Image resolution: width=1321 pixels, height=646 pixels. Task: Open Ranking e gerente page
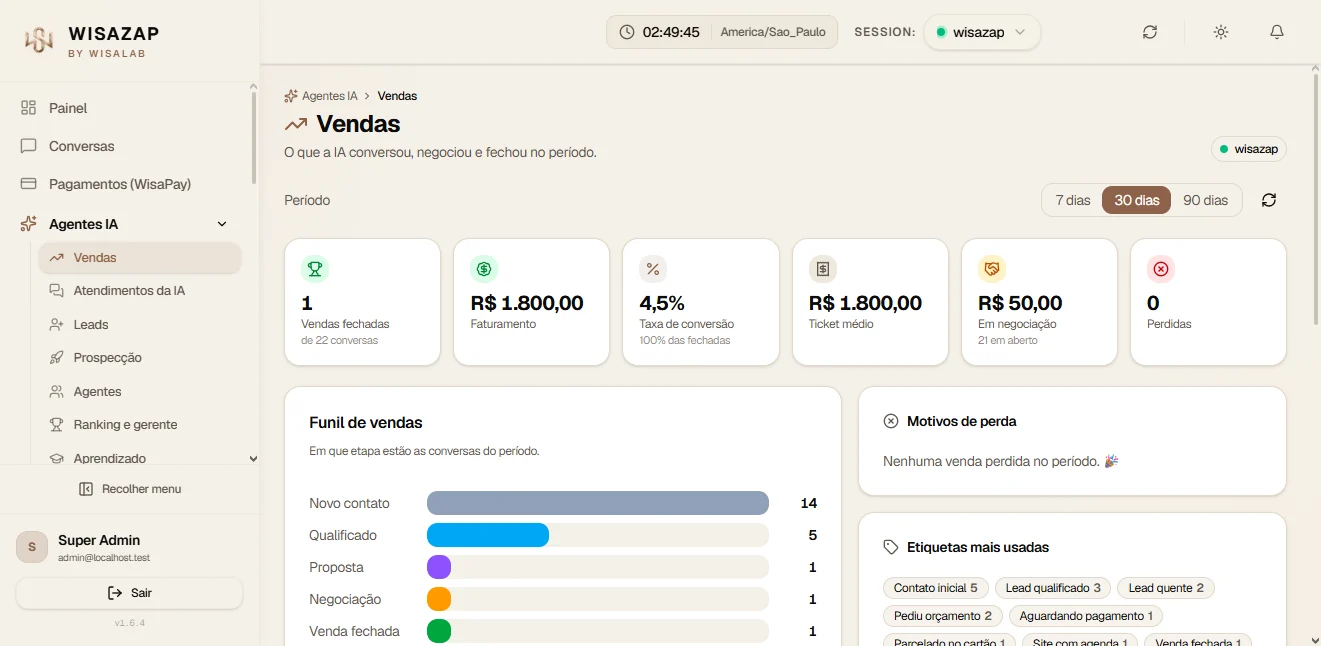click(x=140, y=425)
